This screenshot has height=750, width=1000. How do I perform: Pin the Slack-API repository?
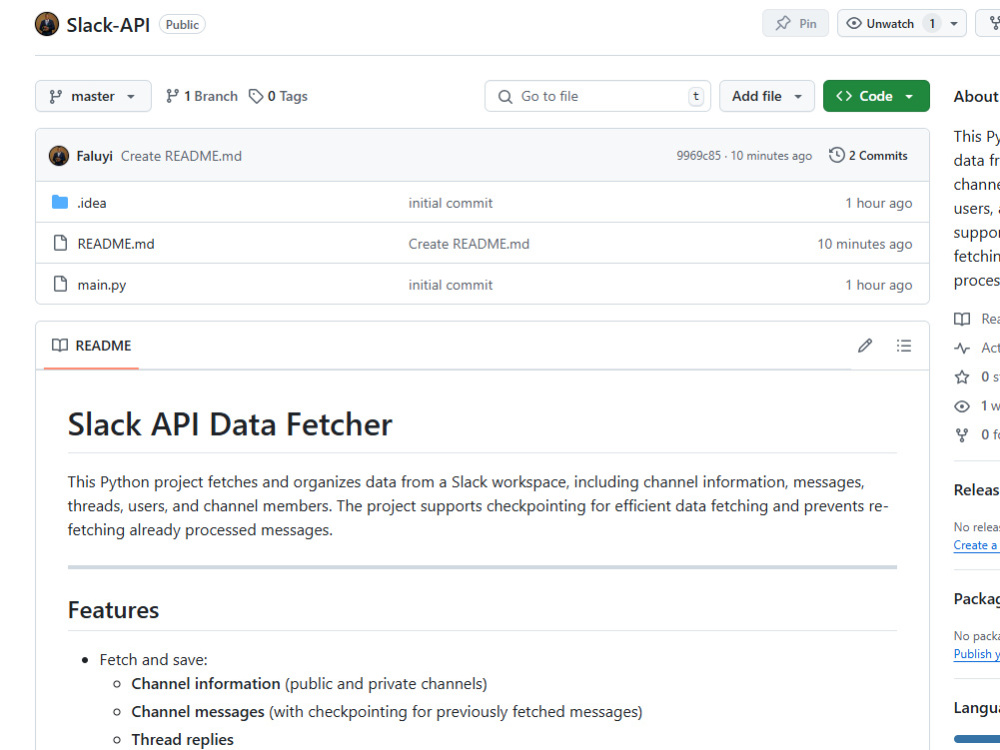click(795, 24)
